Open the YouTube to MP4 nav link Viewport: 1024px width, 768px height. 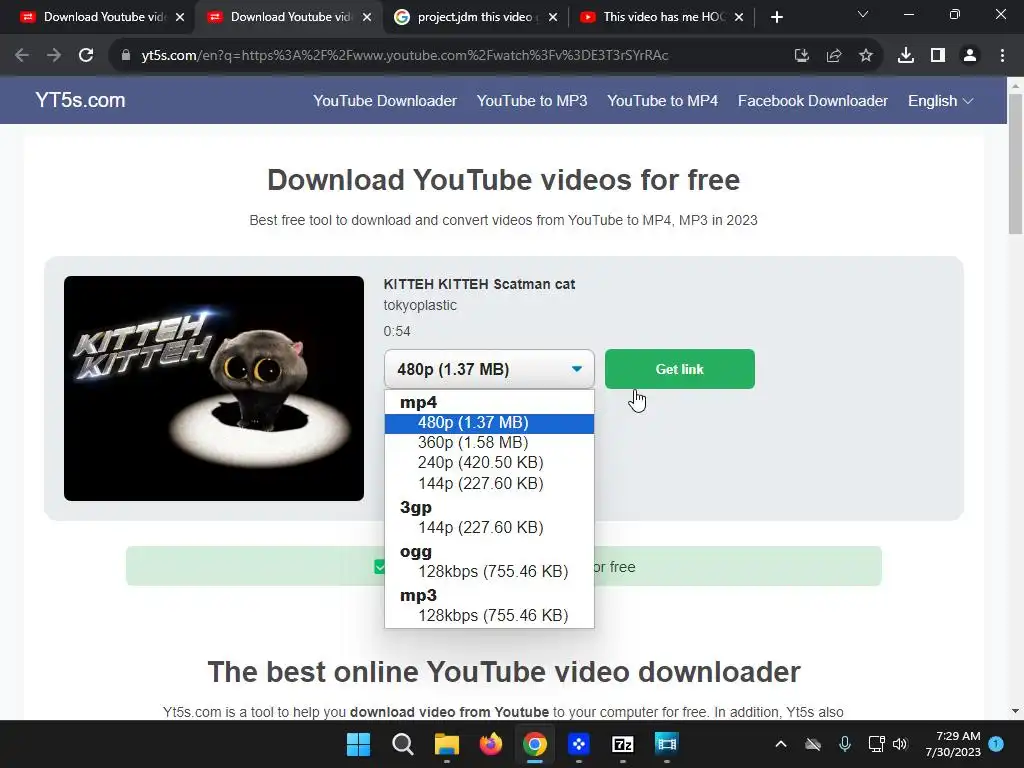[662, 101]
